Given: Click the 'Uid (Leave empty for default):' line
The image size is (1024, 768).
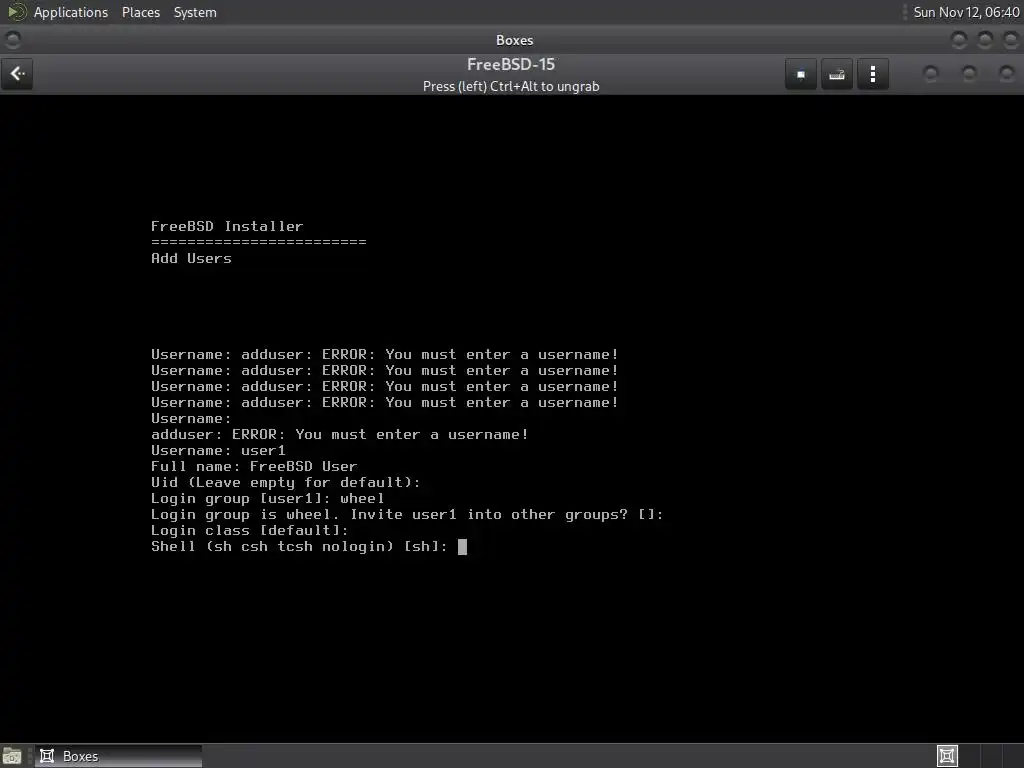Looking at the screenshot, I should click(x=285, y=483).
